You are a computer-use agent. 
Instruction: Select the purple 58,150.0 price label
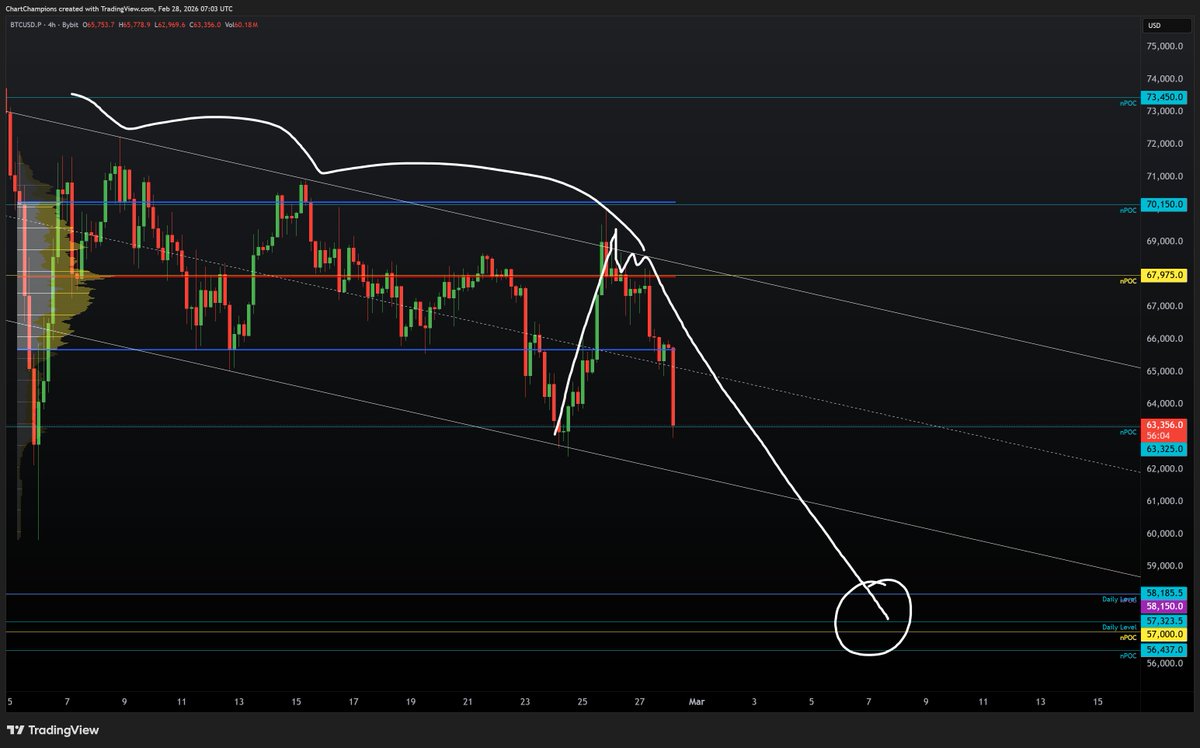point(1164,606)
